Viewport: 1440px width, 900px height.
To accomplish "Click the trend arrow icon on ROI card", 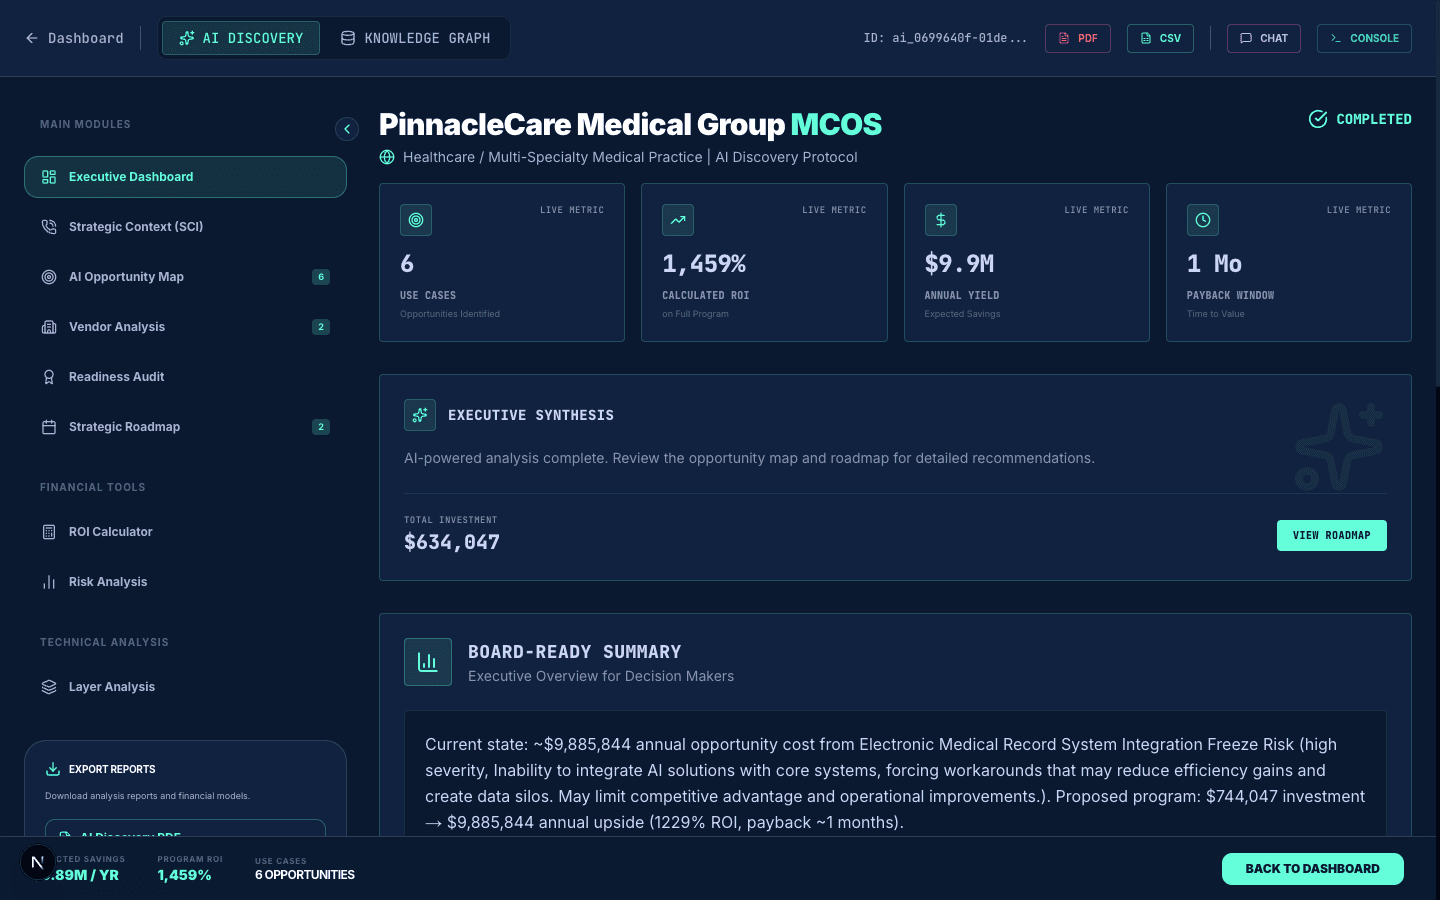I will click(x=678, y=220).
